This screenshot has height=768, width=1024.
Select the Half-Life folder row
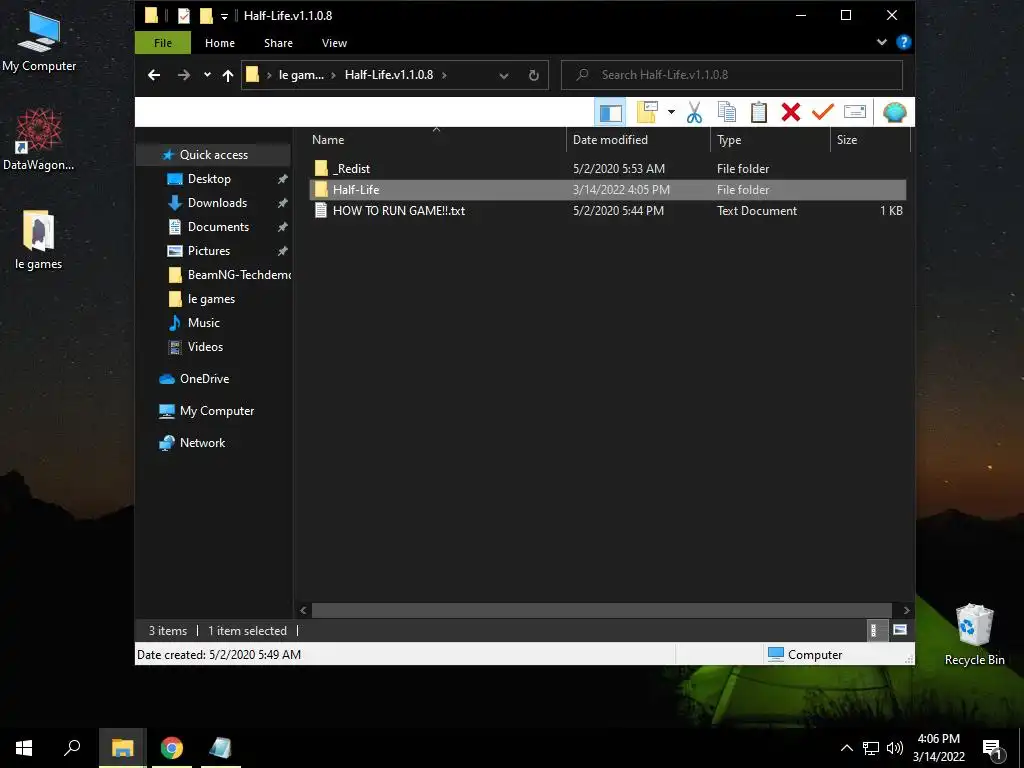pyautogui.click(x=607, y=190)
